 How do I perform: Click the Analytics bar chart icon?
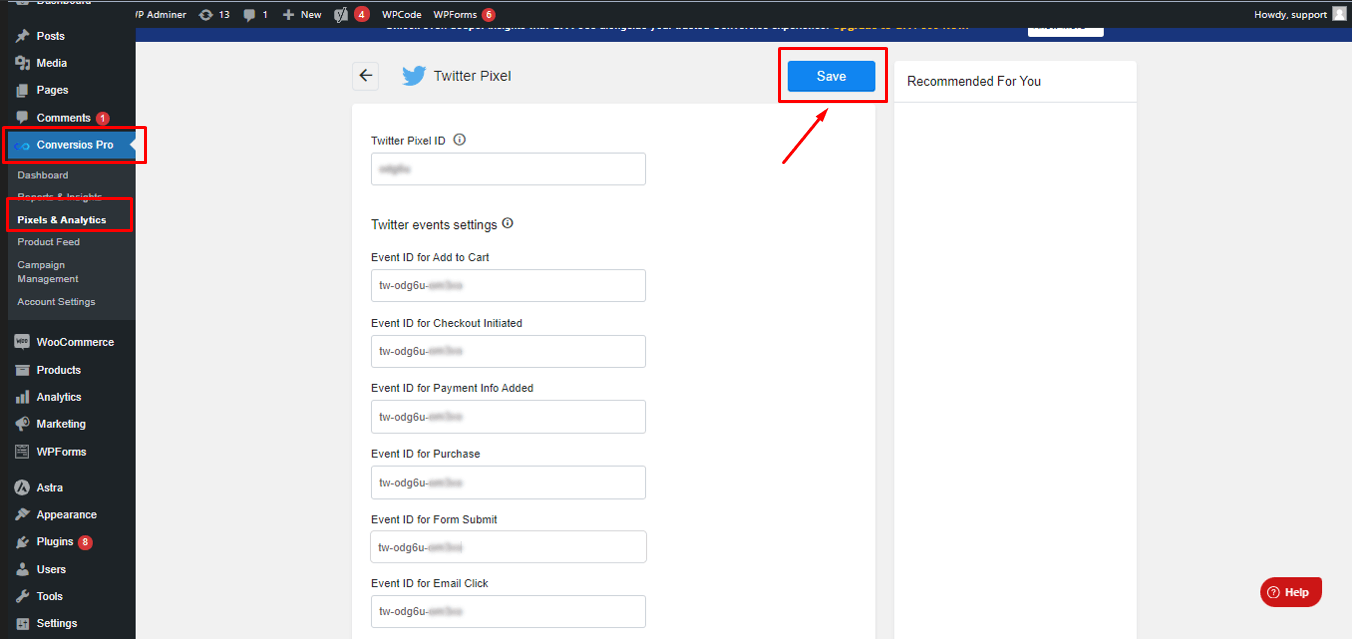(22, 397)
